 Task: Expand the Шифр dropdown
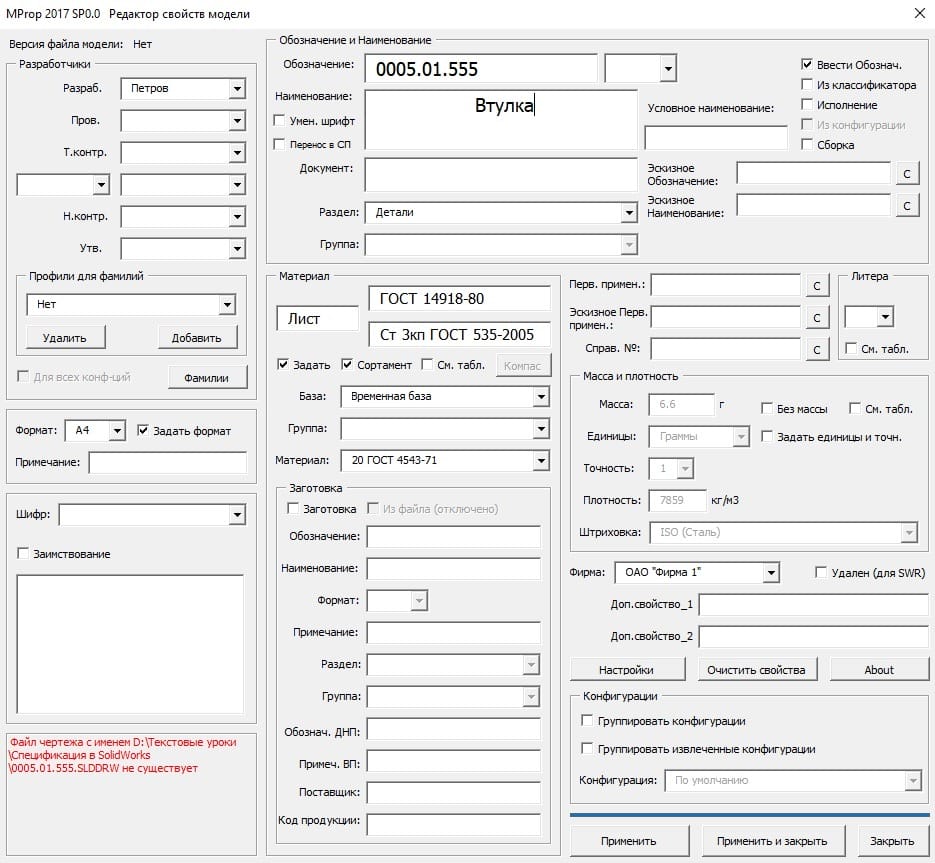(x=237, y=515)
